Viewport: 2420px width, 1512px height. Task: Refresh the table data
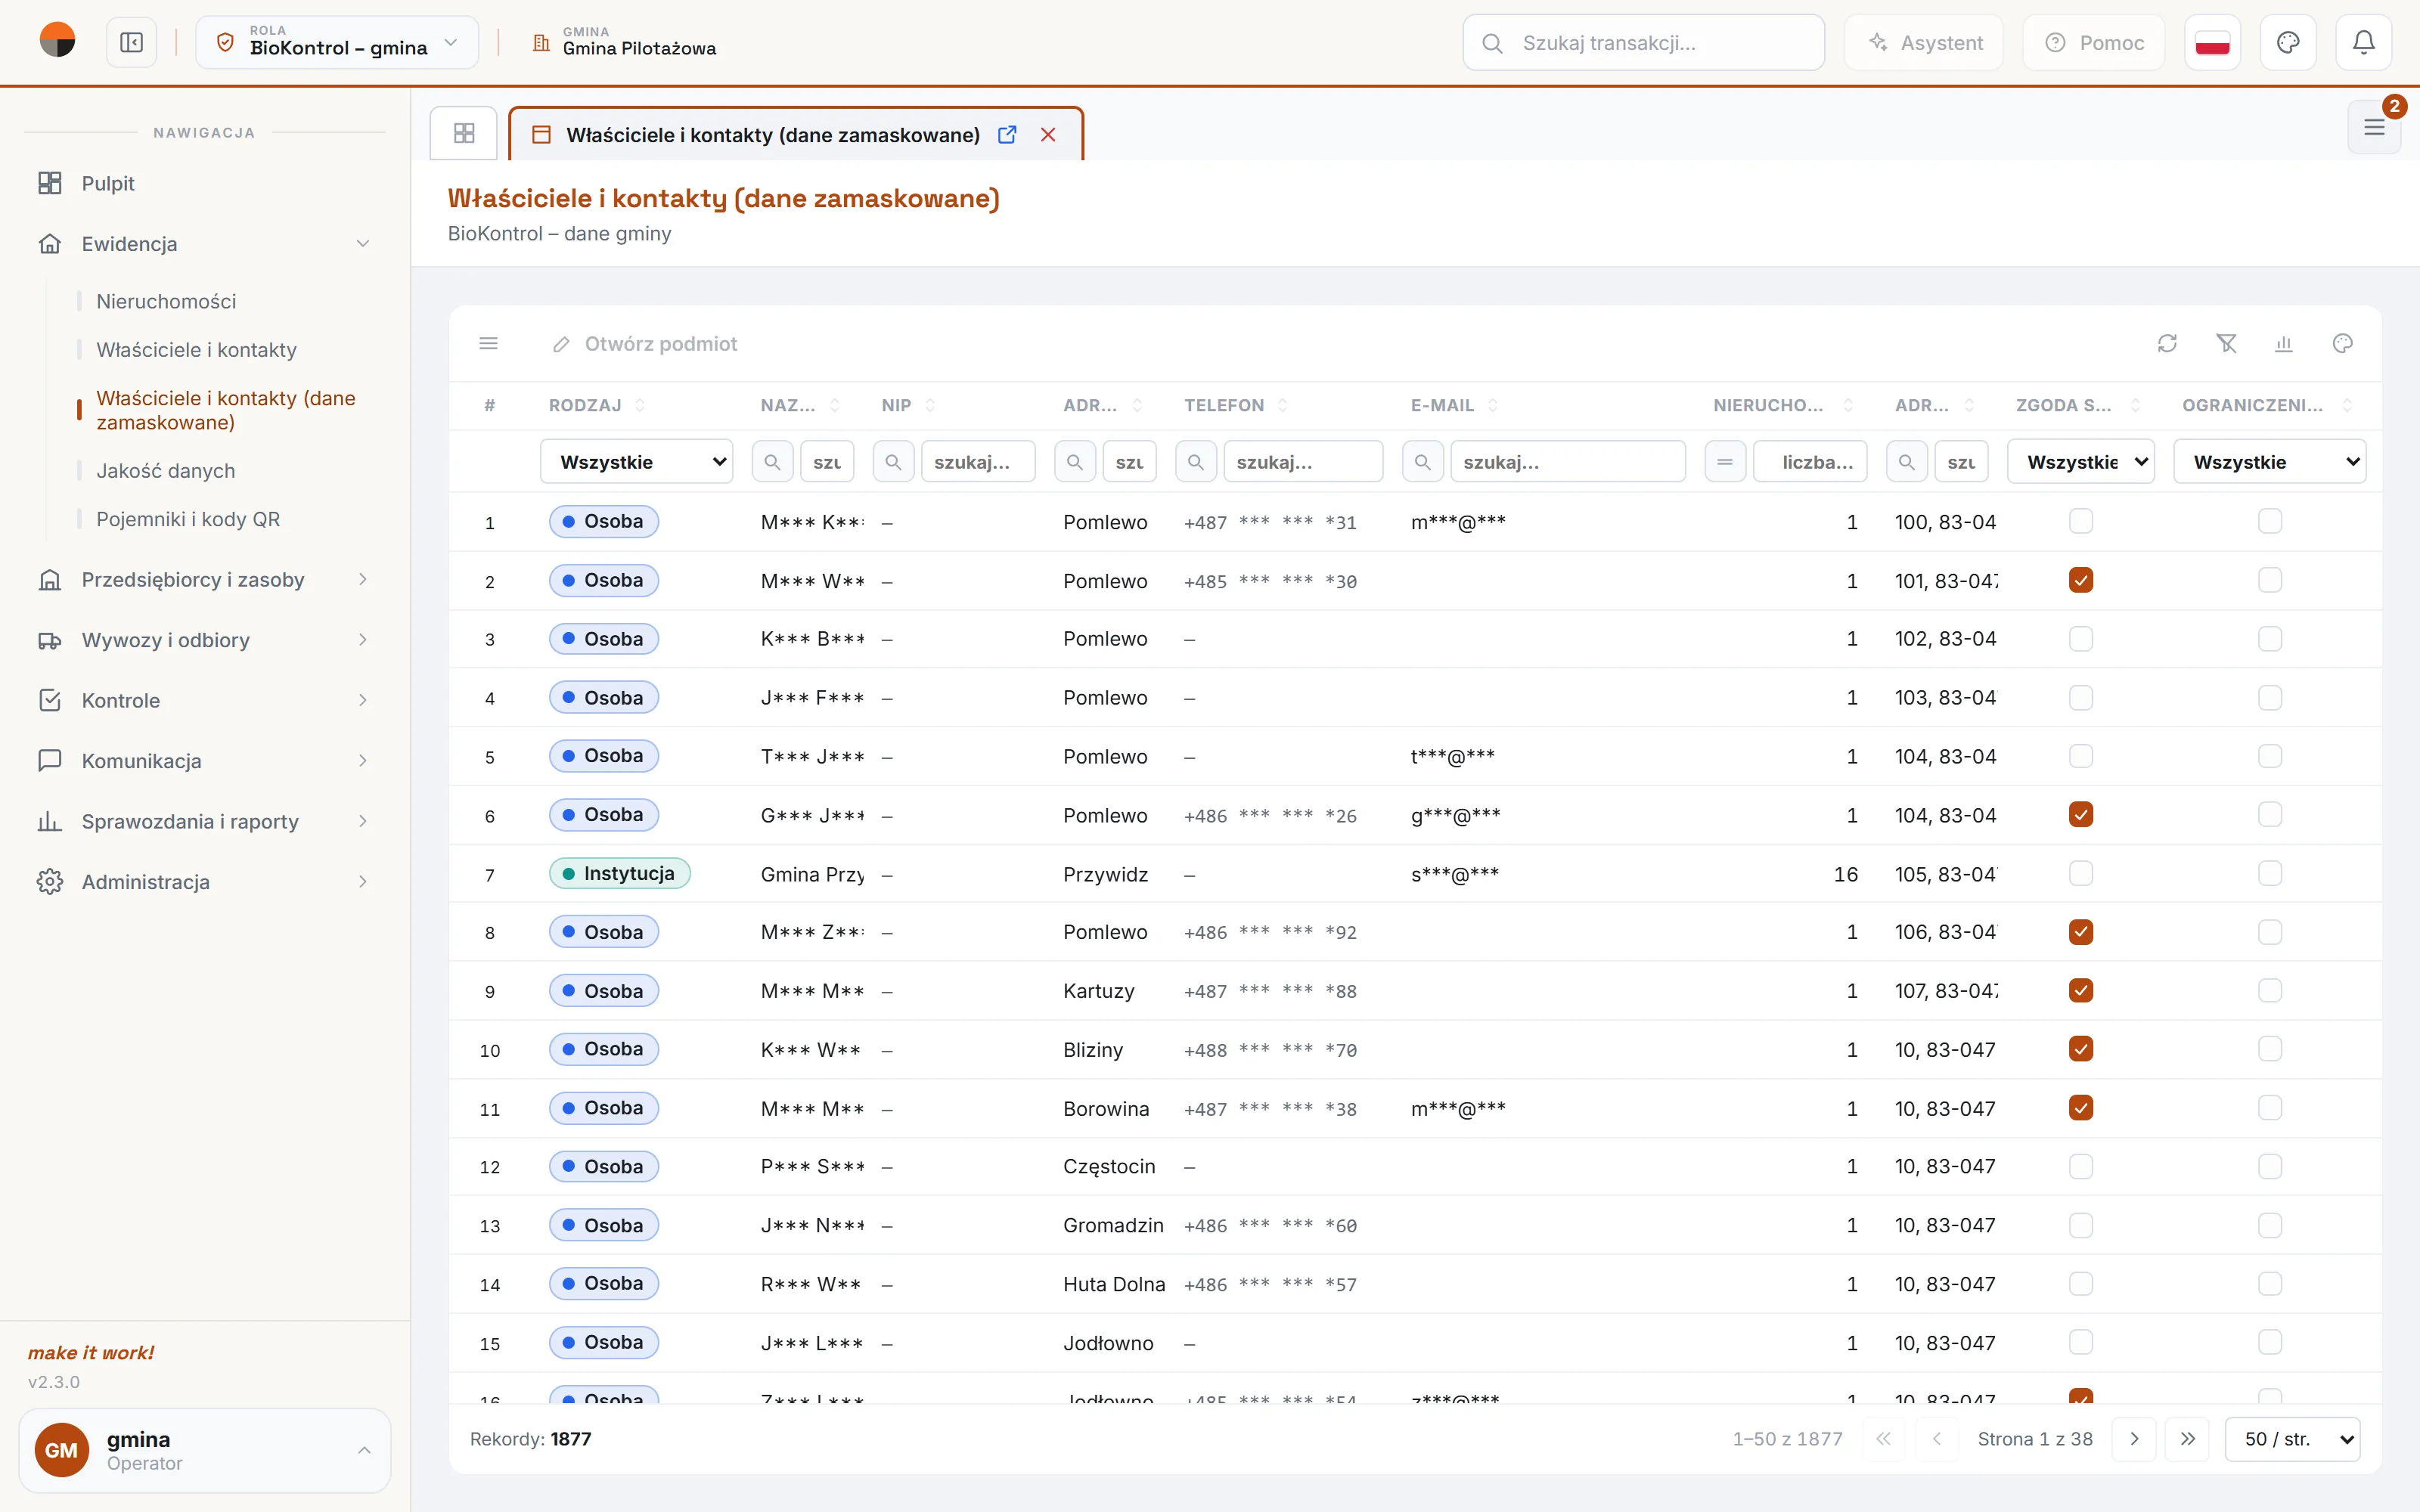2167,344
